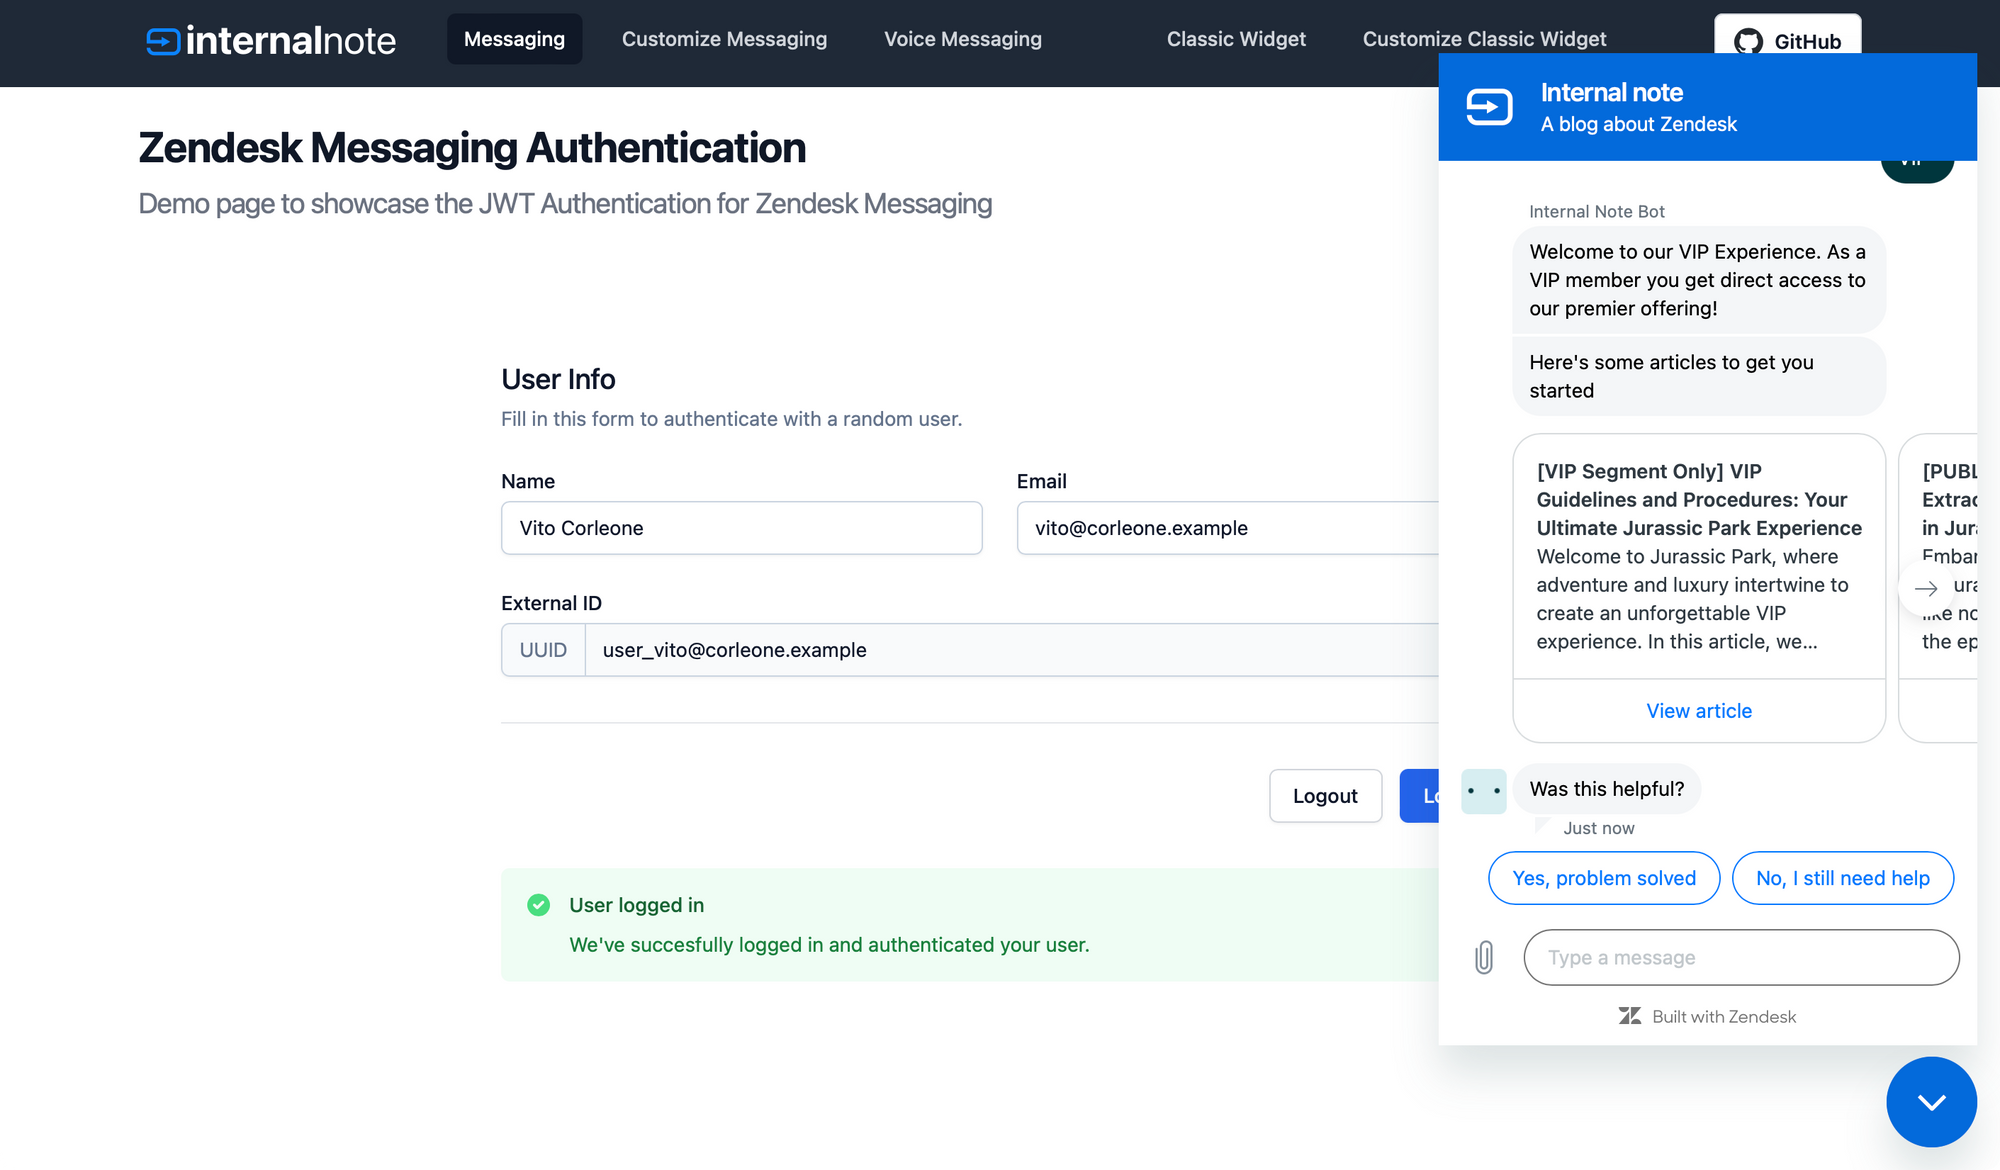Go to the Voice Messaging page

(962, 39)
